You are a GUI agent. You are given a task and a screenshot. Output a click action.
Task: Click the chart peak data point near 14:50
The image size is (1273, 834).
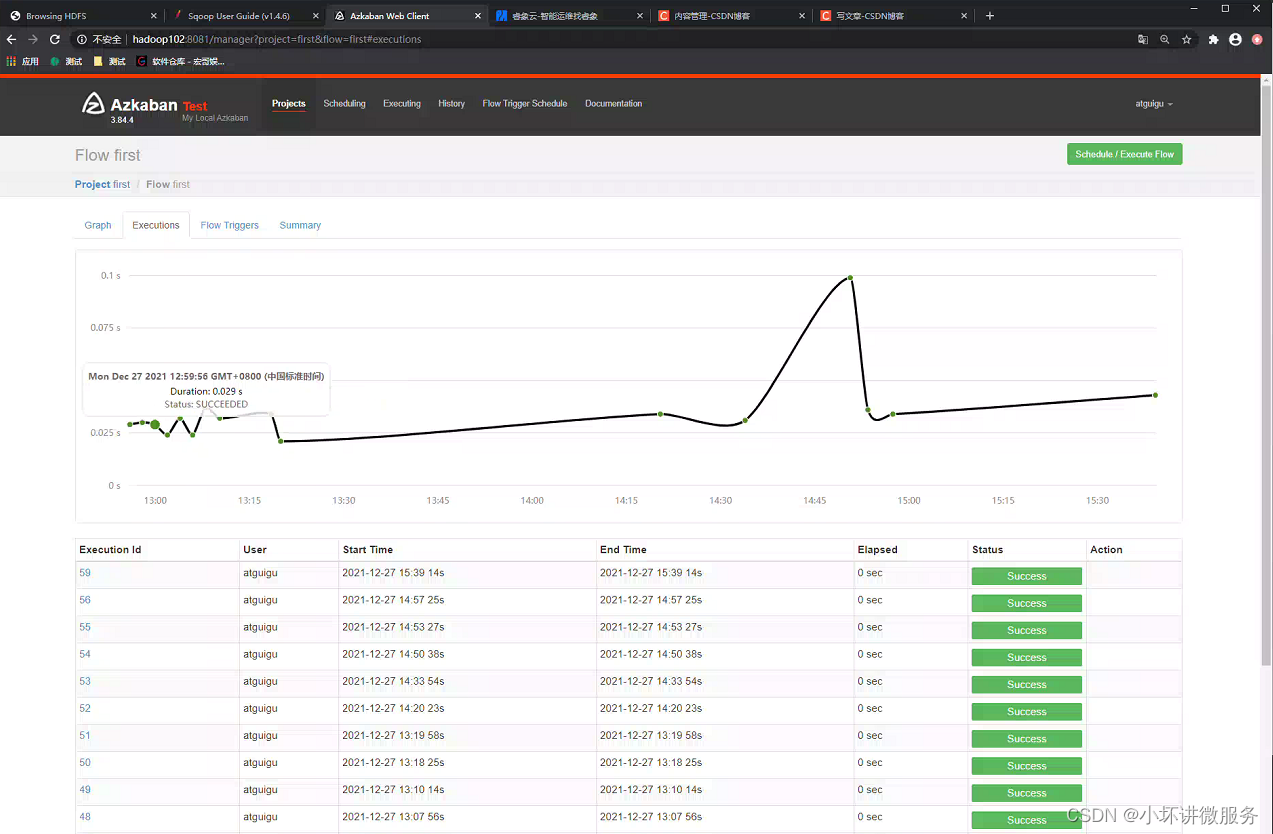[850, 277]
